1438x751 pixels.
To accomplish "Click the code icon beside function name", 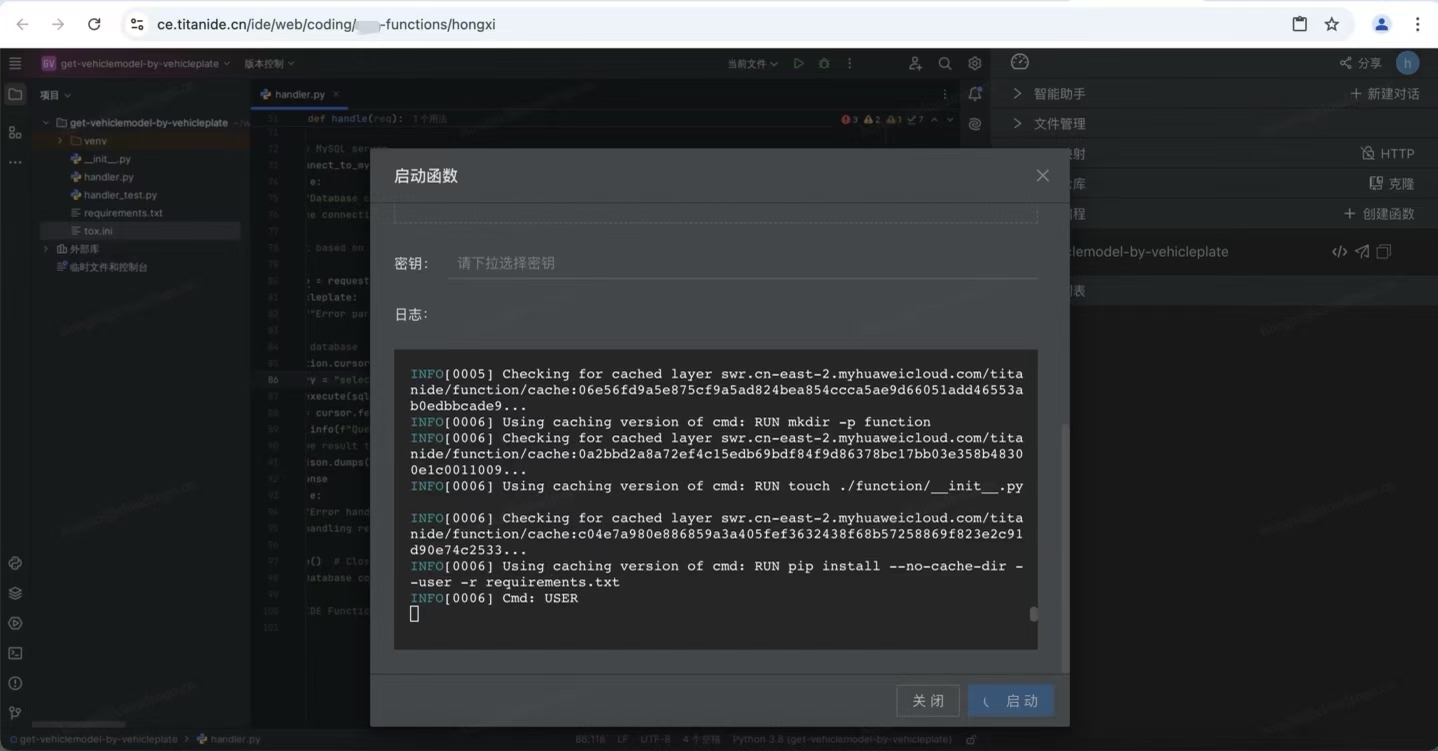I will (1339, 252).
